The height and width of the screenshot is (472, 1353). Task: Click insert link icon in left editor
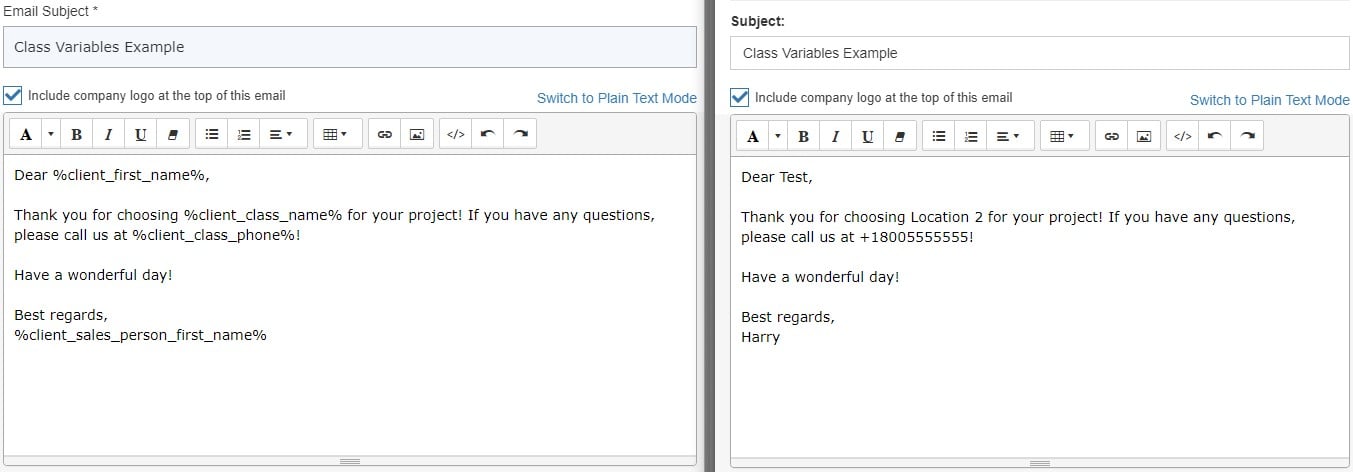[x=384, y=135]
